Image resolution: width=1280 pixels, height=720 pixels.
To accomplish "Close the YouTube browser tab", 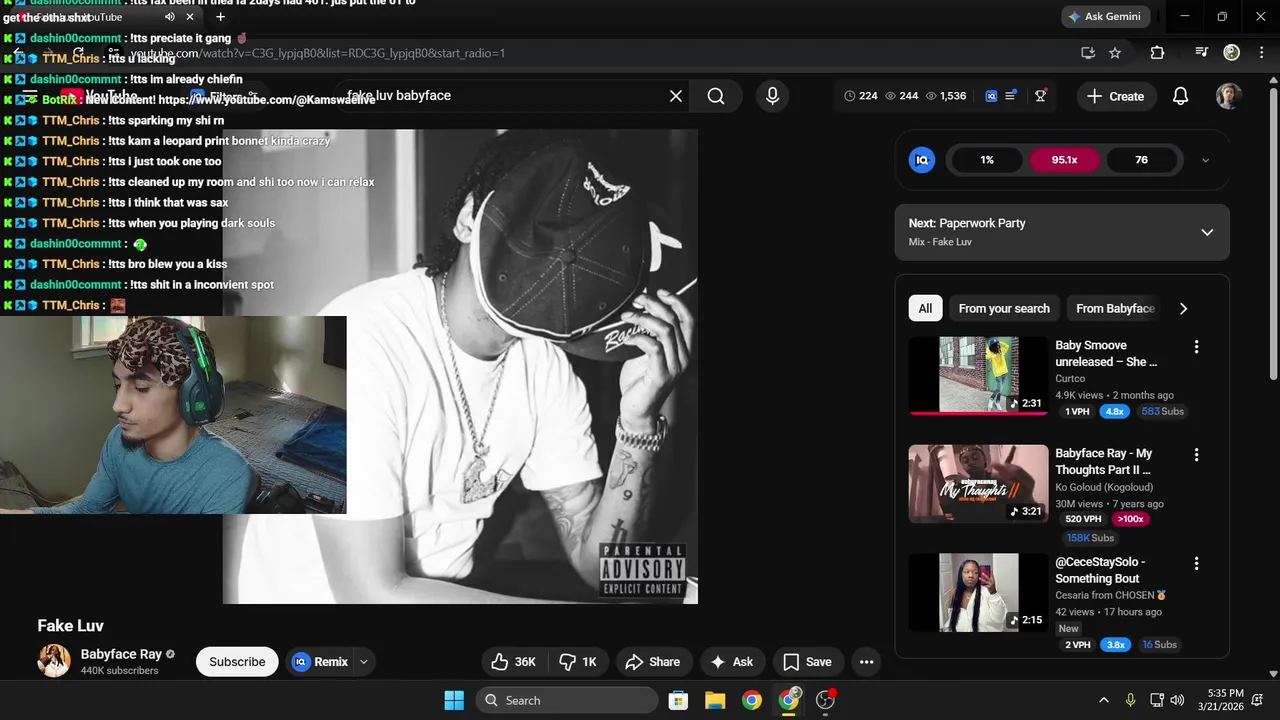I will click(190, 17).
